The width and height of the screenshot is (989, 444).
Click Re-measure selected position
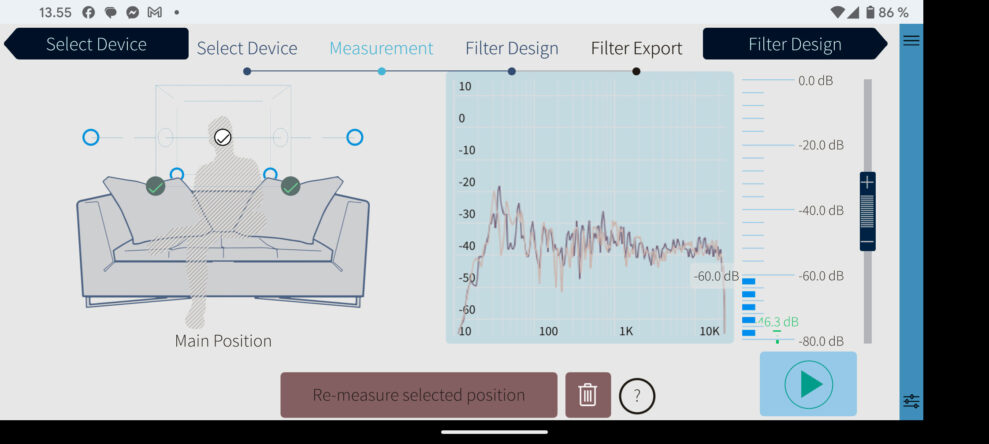click(x=418, y=395)
